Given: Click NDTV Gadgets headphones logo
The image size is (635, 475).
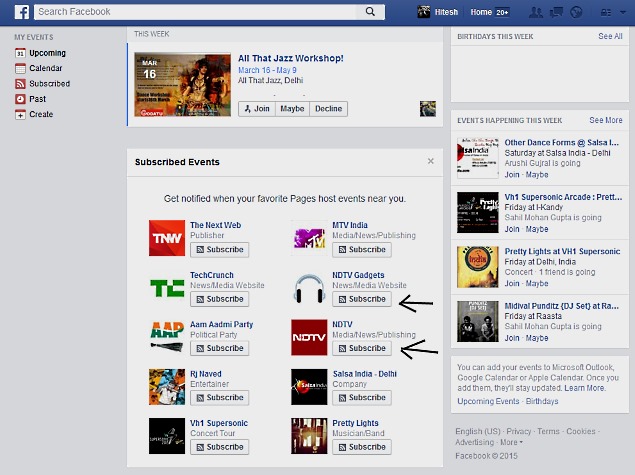Looking at the screenshot, I should pyautogui.click(x=309, y=288).
